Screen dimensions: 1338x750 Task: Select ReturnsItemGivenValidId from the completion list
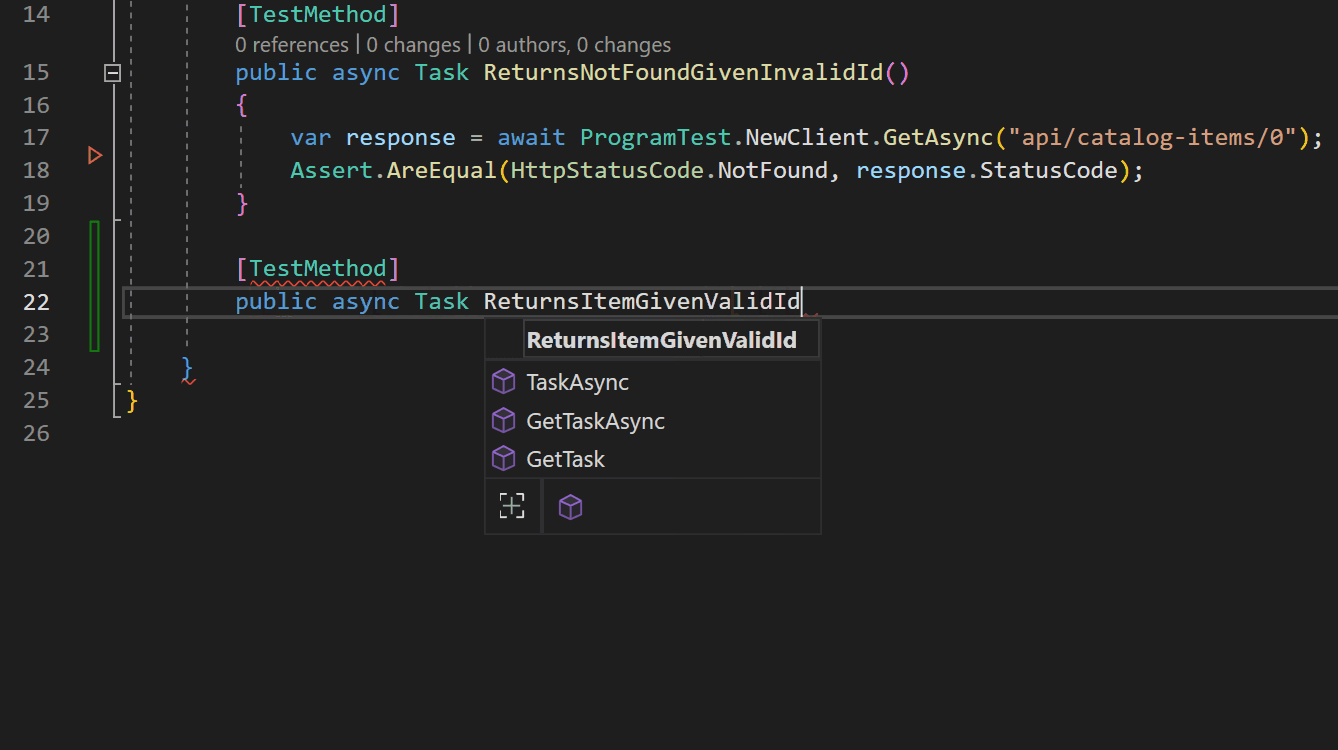[663, 339]
